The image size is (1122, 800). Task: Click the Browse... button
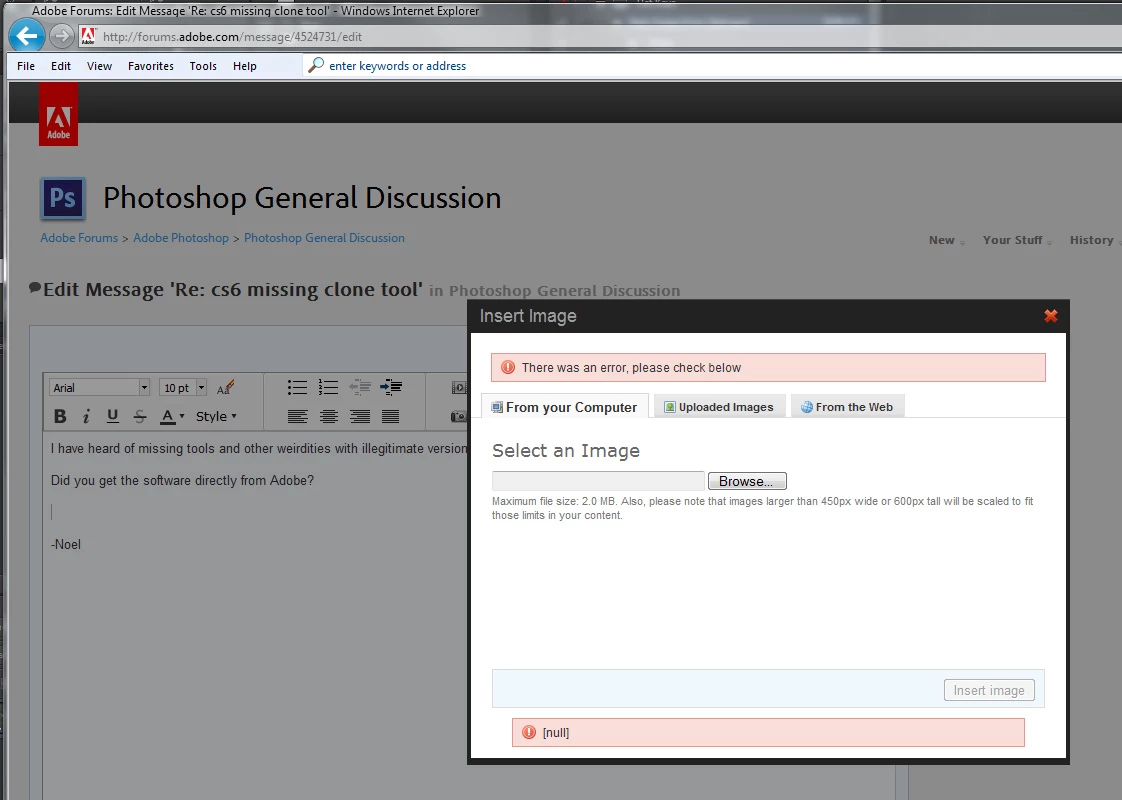(747, 481)
